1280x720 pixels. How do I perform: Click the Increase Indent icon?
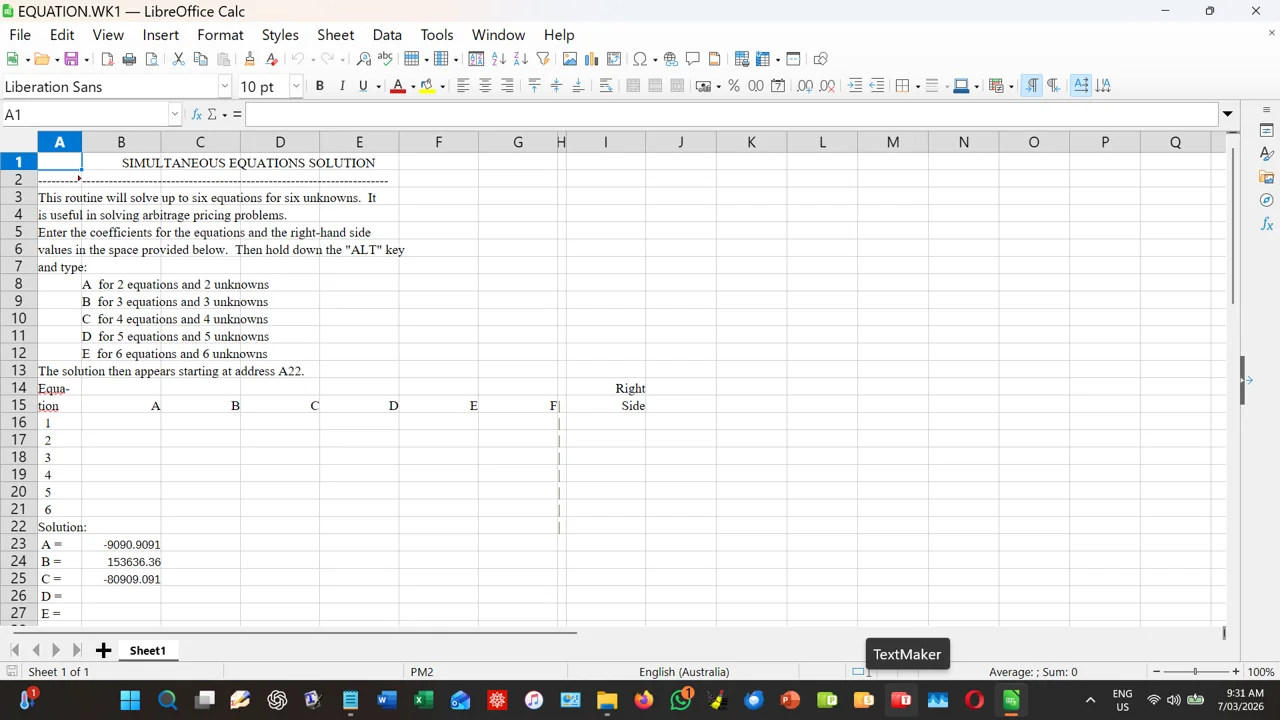coord(855,86)
